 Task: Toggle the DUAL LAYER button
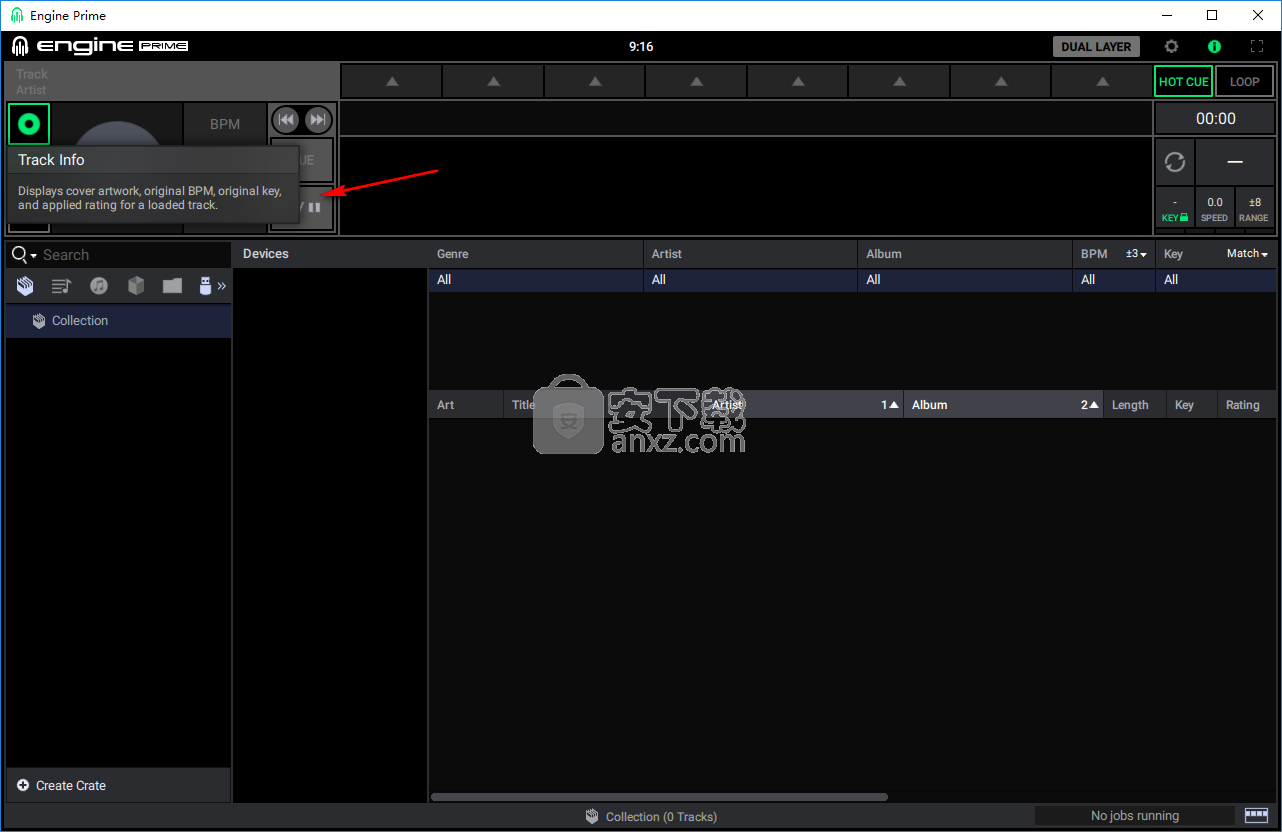click(x=1096, y=46)
